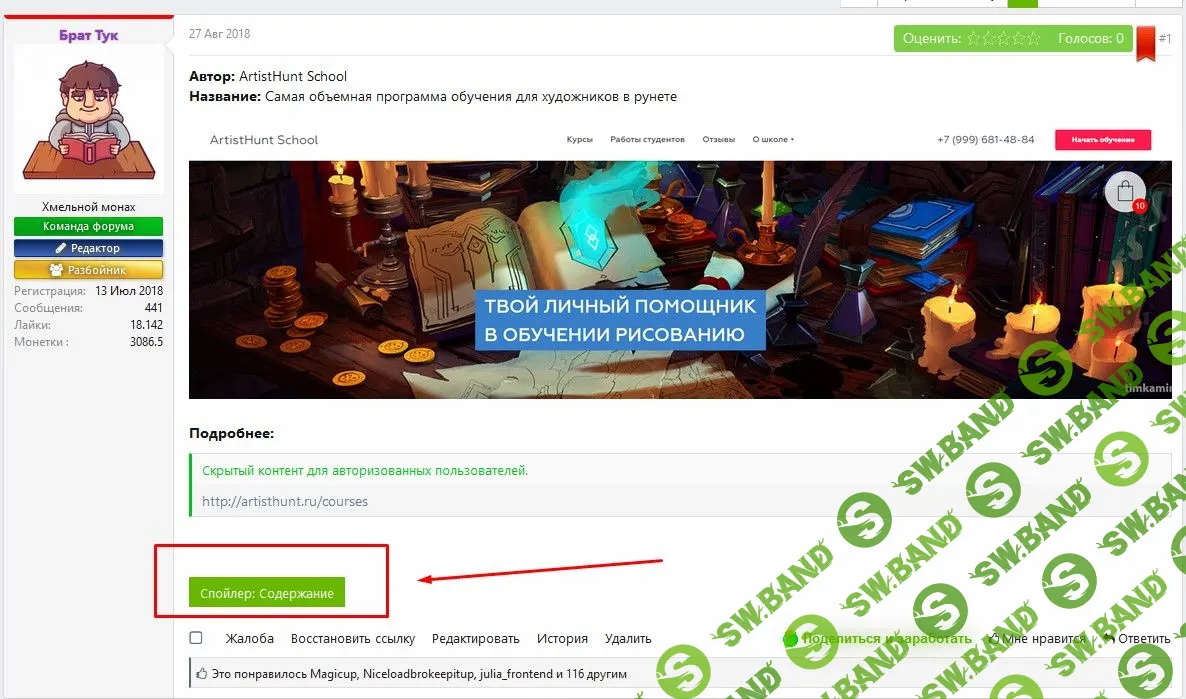This screenshot has height=699, width=1186.
Task: Rate the post with first star
Action: [x=974, y=39]
